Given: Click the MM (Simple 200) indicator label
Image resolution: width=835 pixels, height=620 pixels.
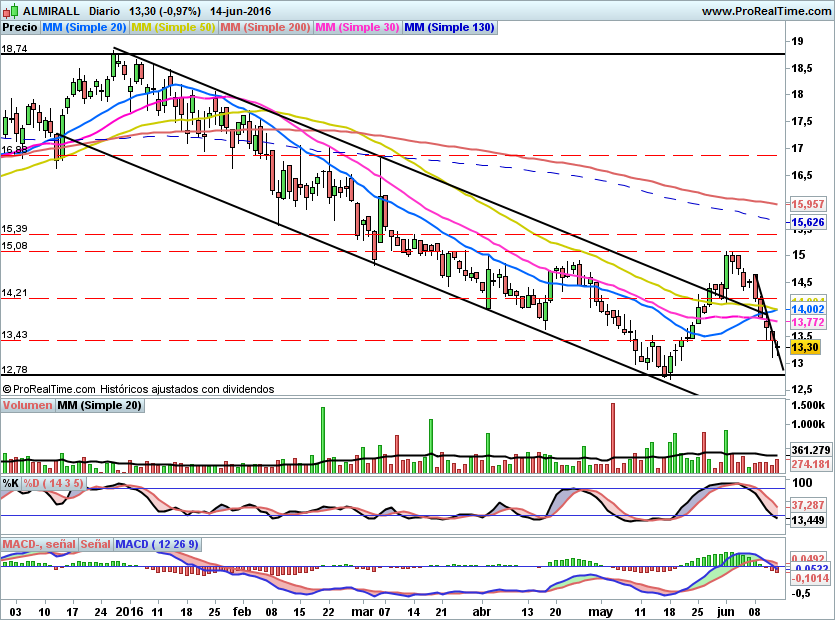Looking at the screenshot, I should click(264, 28).
